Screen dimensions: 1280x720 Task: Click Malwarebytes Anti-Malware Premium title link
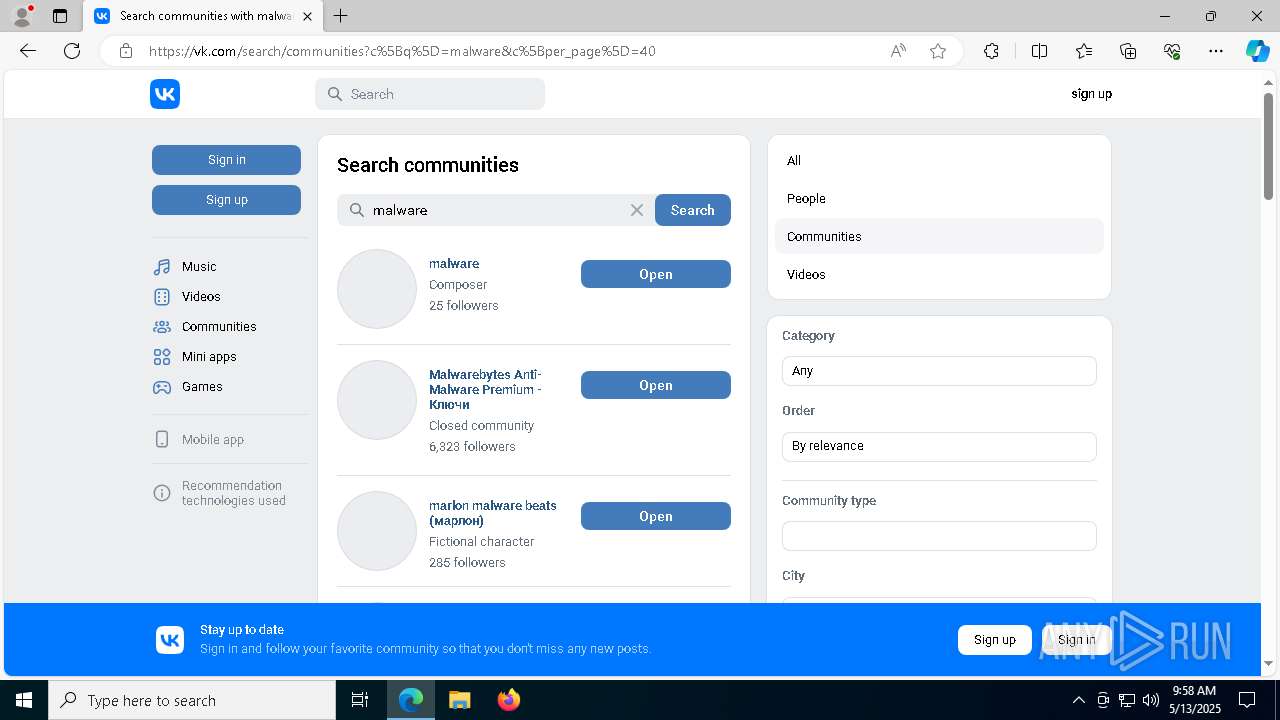(x=486, y=389)
